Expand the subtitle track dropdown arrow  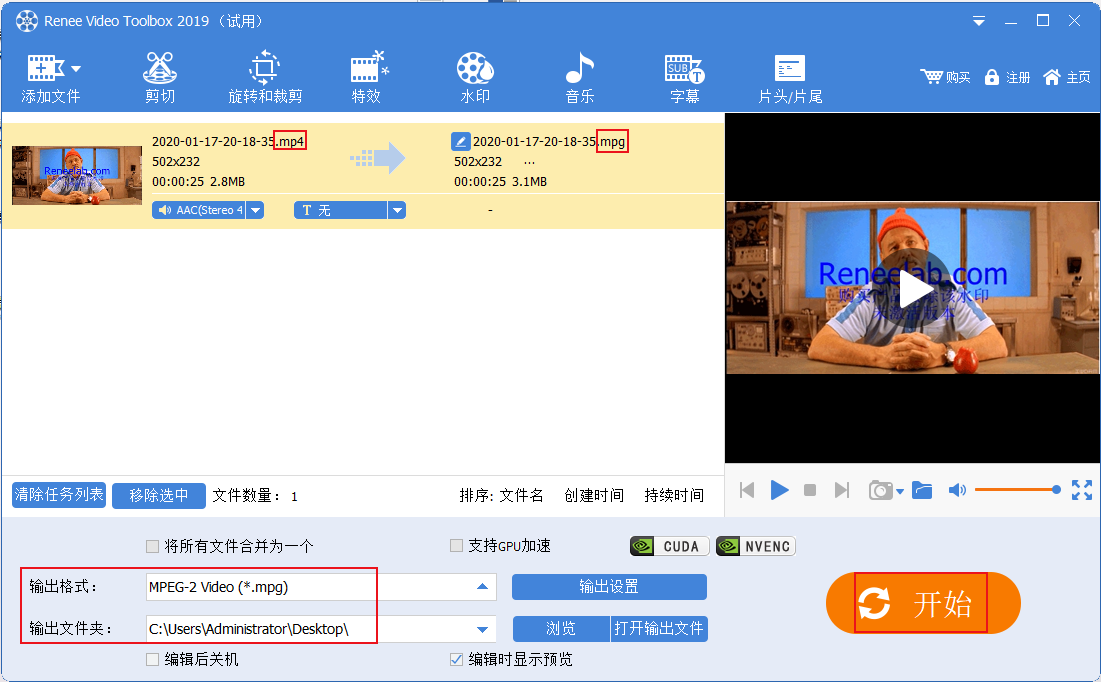(397, 210)
